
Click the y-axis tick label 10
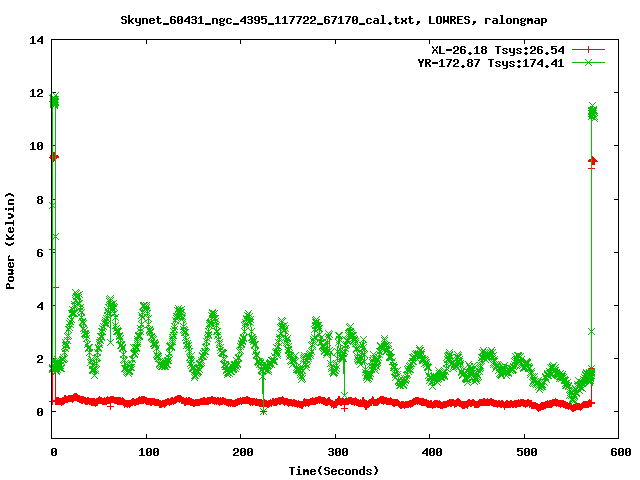tap(36, 146)
